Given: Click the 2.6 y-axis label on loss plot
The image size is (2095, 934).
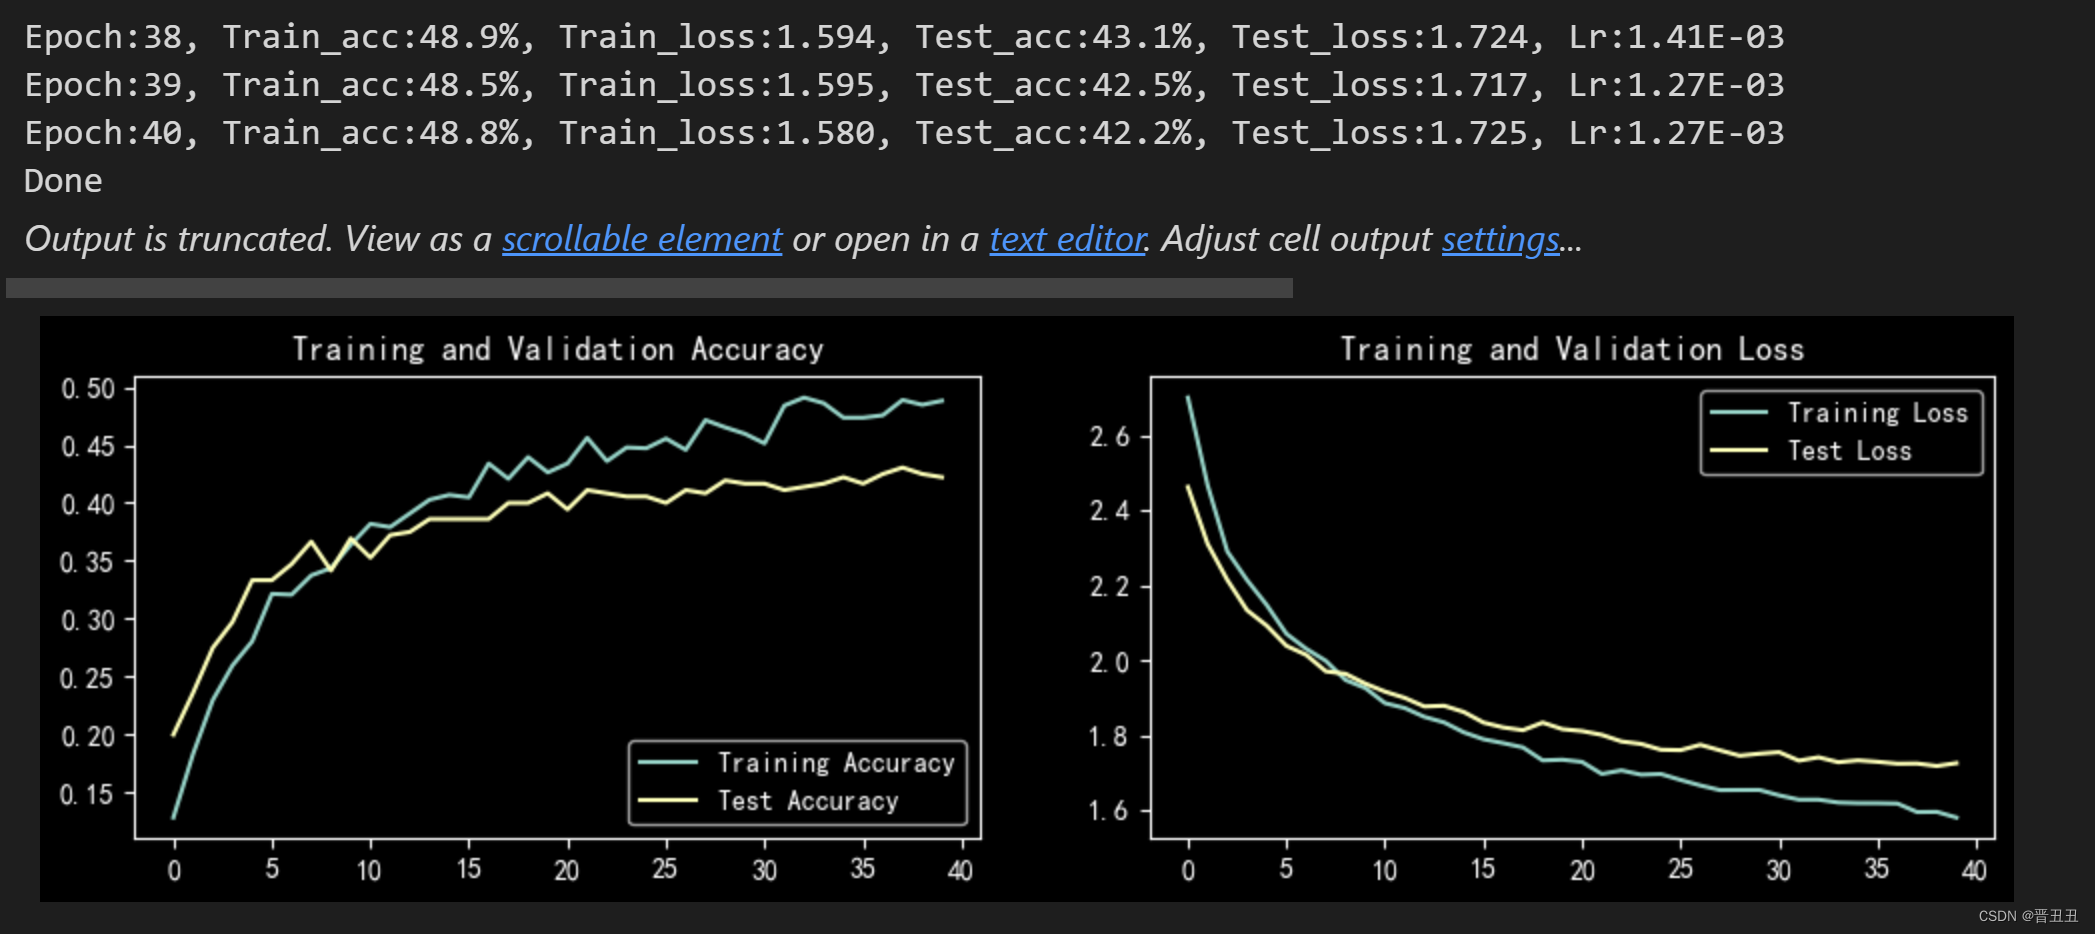Looking at the screenshot, I should pyautogui.click(x=1109, y=437).
